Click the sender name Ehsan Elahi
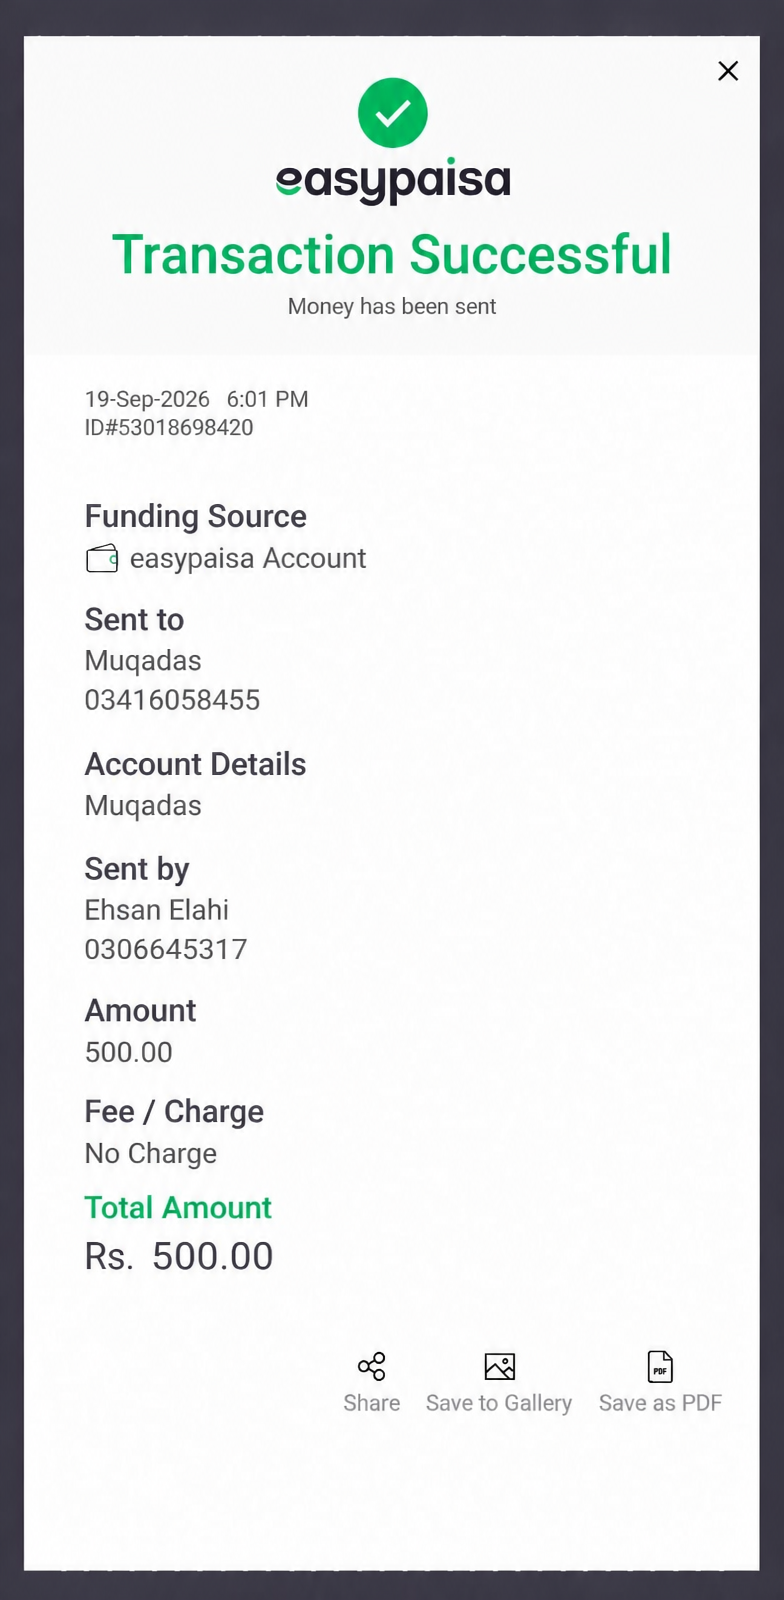784x1600 pixels. 157,910
